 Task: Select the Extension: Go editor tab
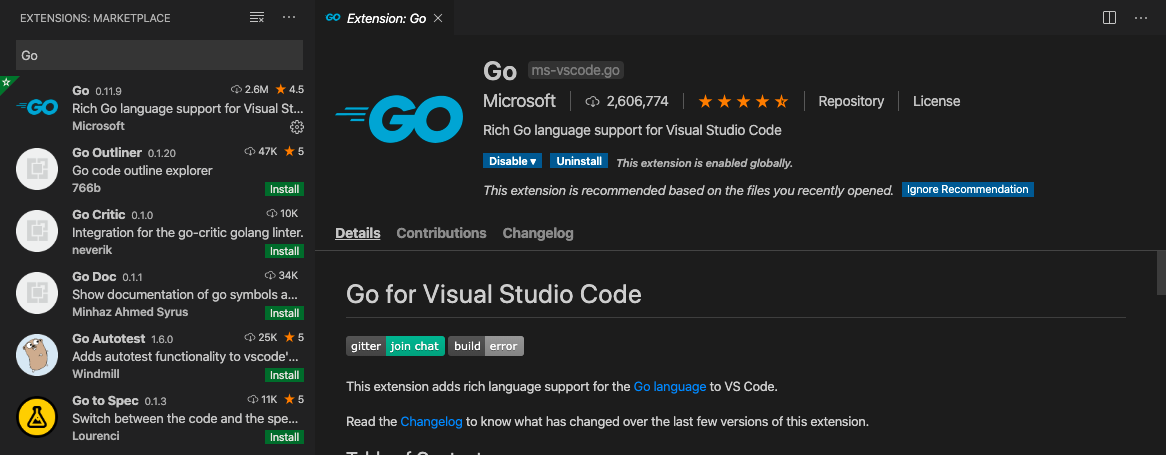[384, 18]
